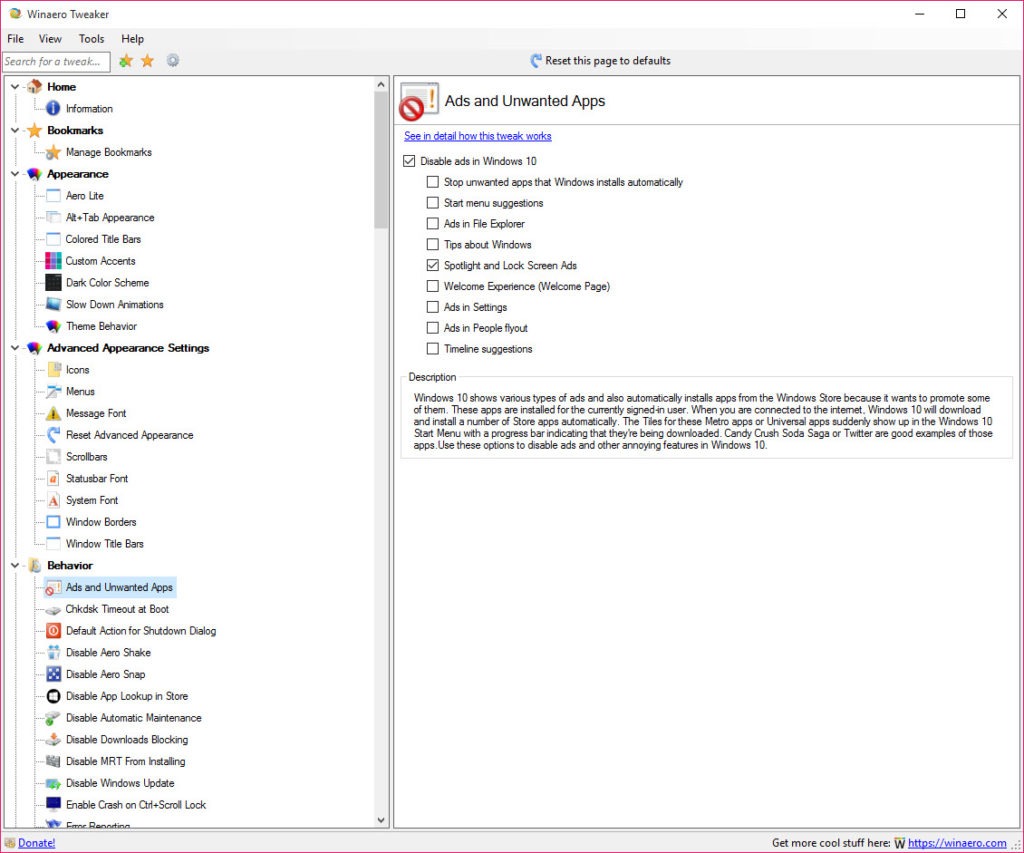Viewport: 1024px width, 853px height.
Task: Click the tree scrollbar up arrow
Action: [381, 84]
